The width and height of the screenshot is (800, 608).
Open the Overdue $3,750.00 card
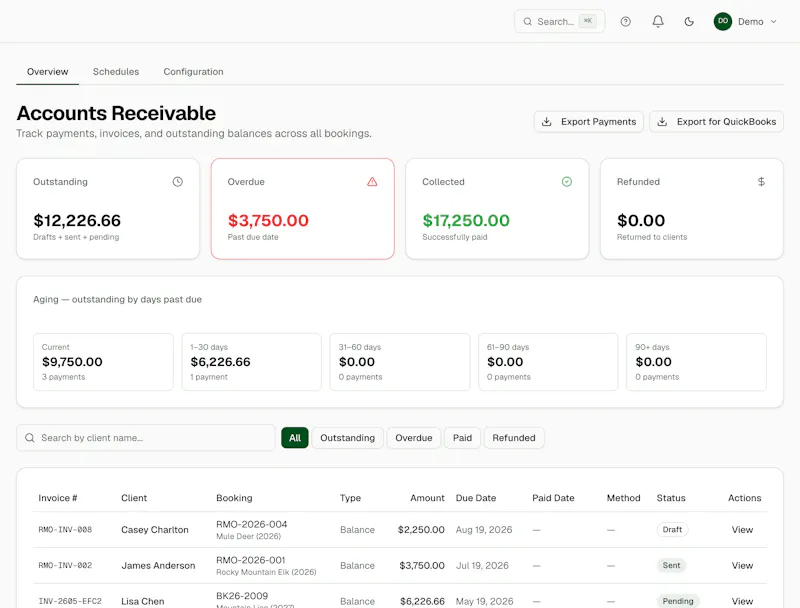303,209
